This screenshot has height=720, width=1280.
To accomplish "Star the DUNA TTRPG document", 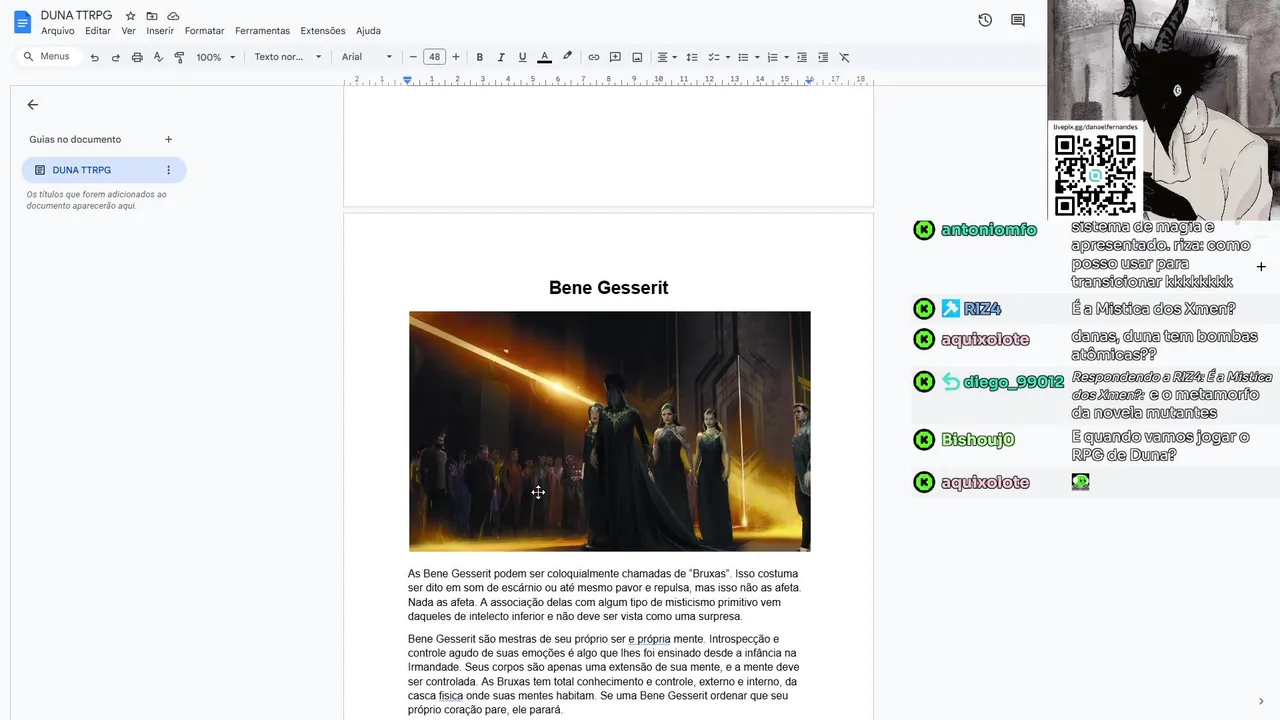I will 130,16.
